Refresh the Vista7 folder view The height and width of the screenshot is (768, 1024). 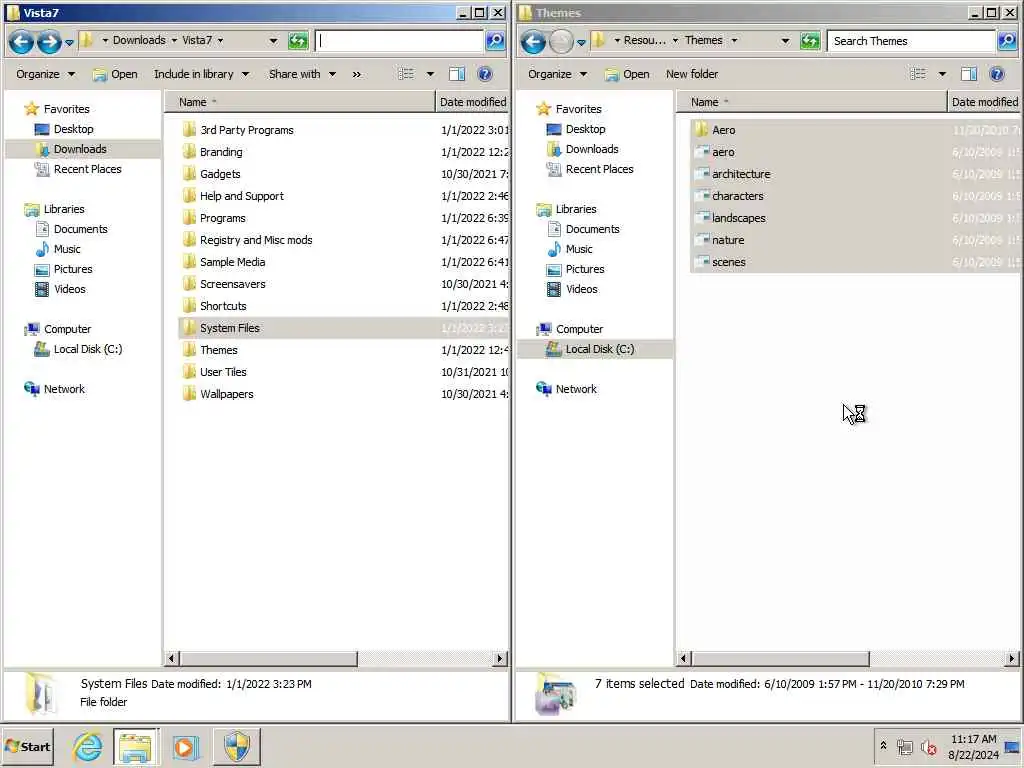point(298,41)
